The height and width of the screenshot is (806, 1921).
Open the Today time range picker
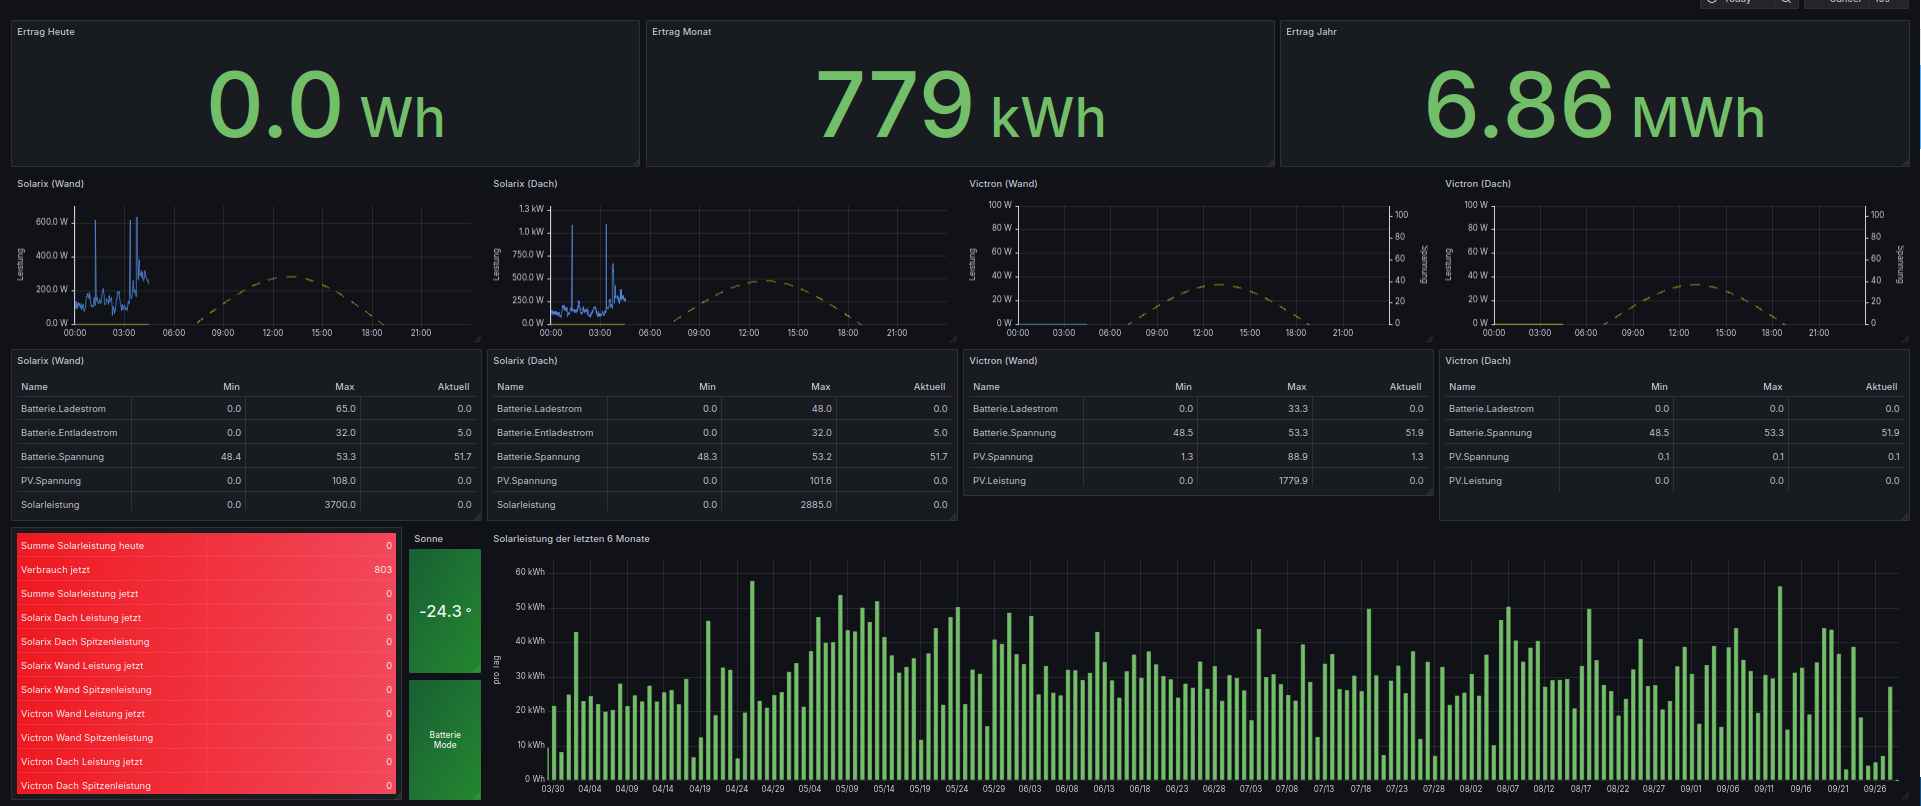tap(1737, 3)
